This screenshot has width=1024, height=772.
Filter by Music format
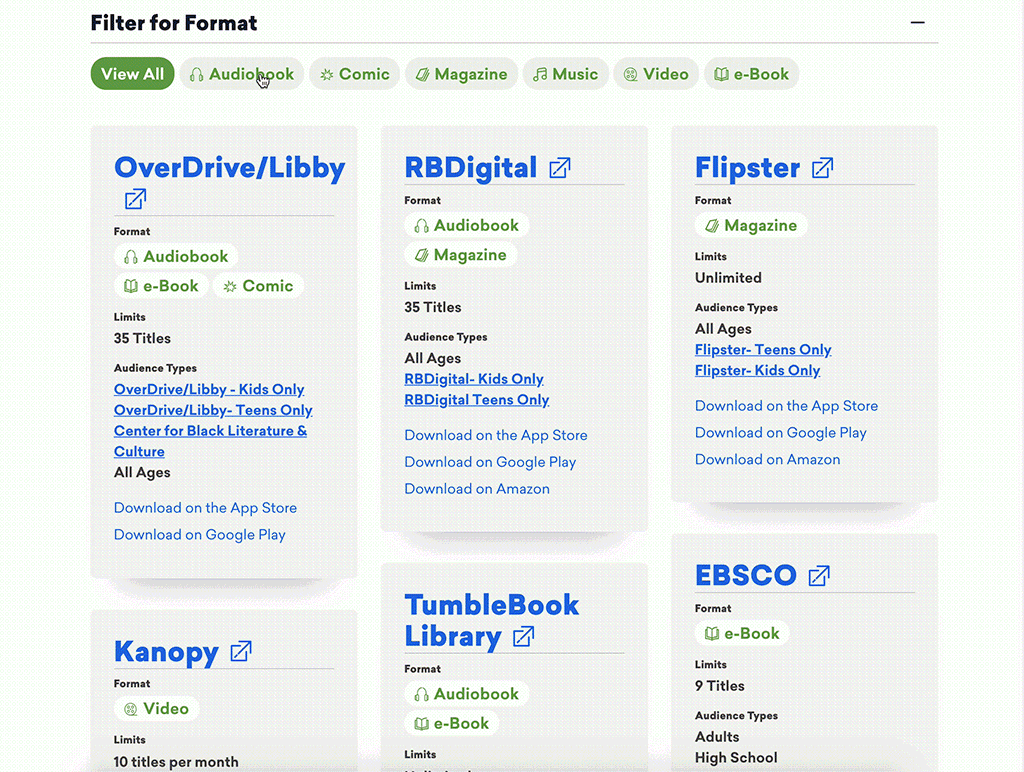[565, 74]
